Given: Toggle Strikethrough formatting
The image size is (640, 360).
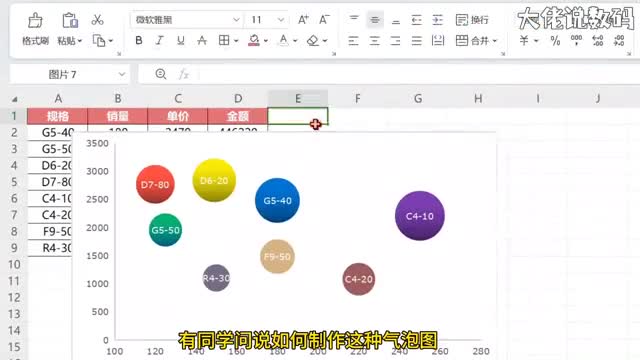Looking at the screenshot, I should [x=202, y=40].
